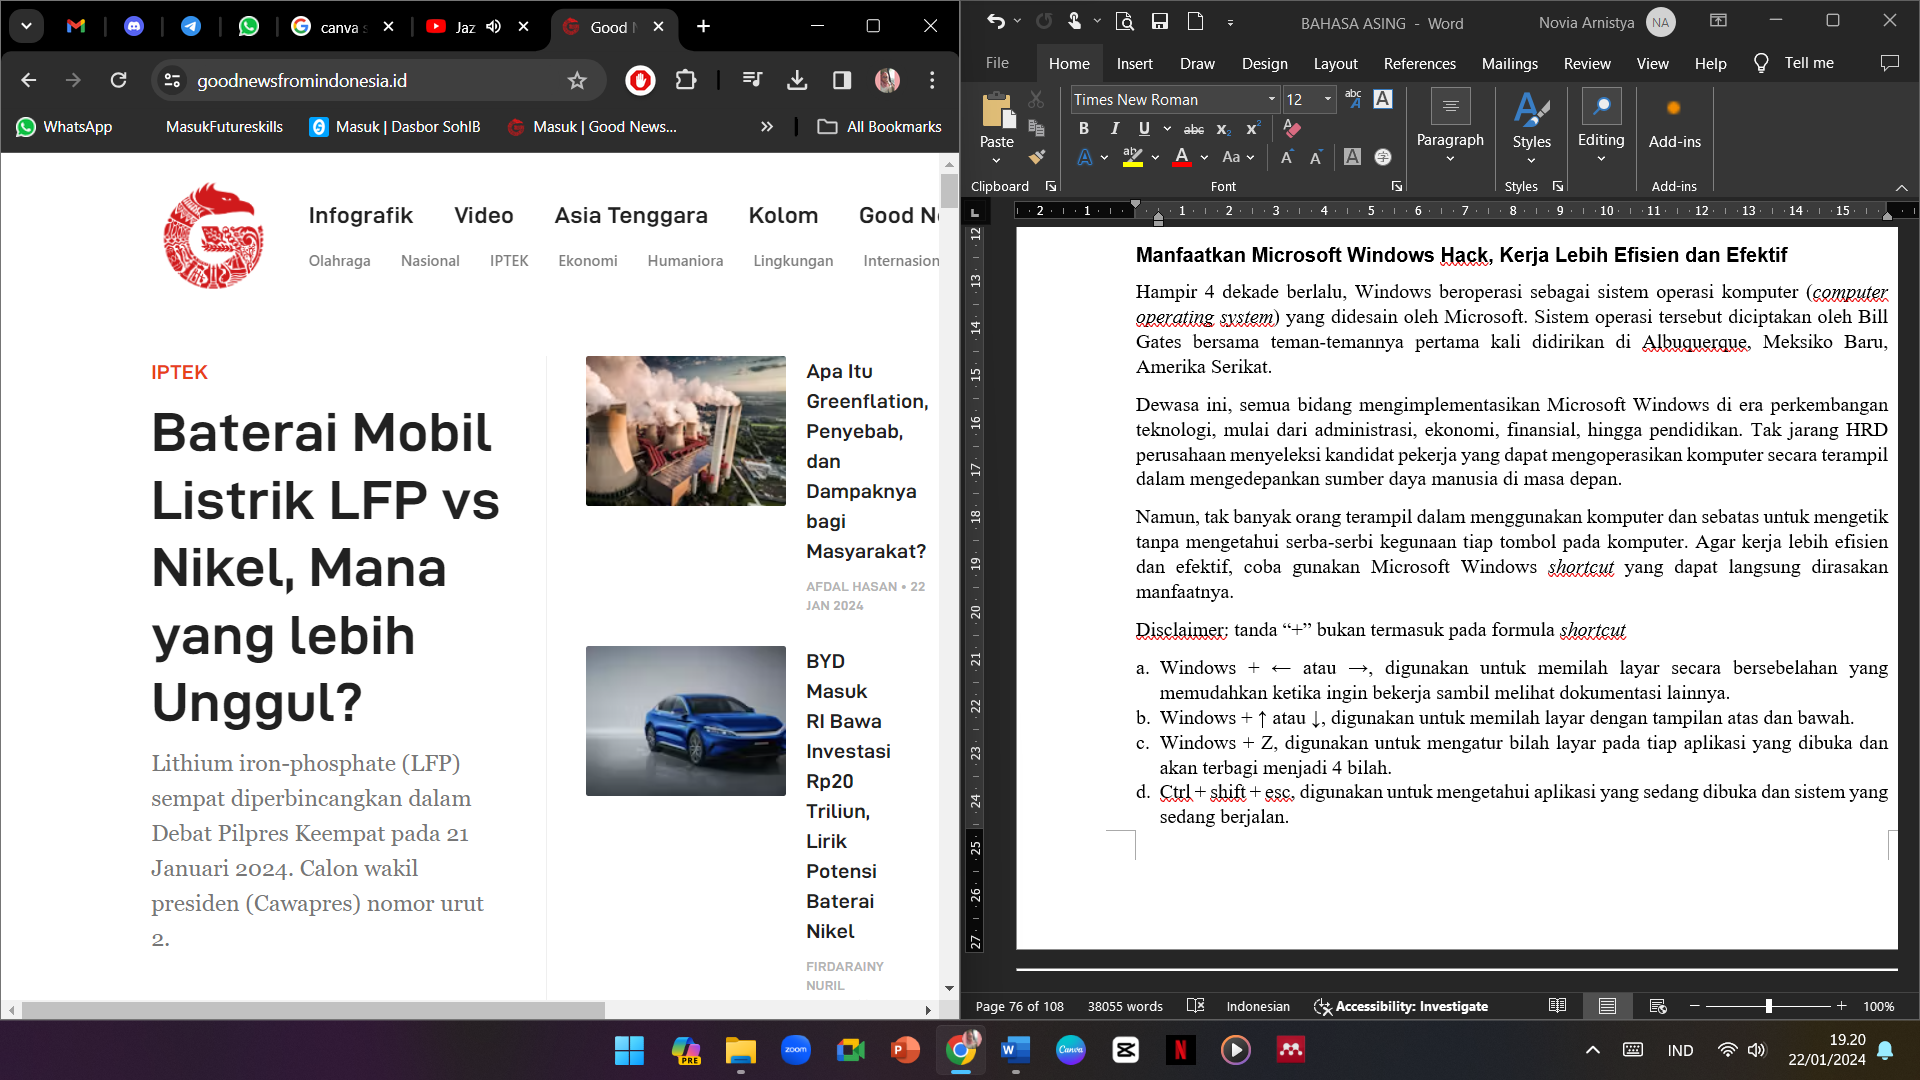Open Change Case dropdown

point(1238,157)
